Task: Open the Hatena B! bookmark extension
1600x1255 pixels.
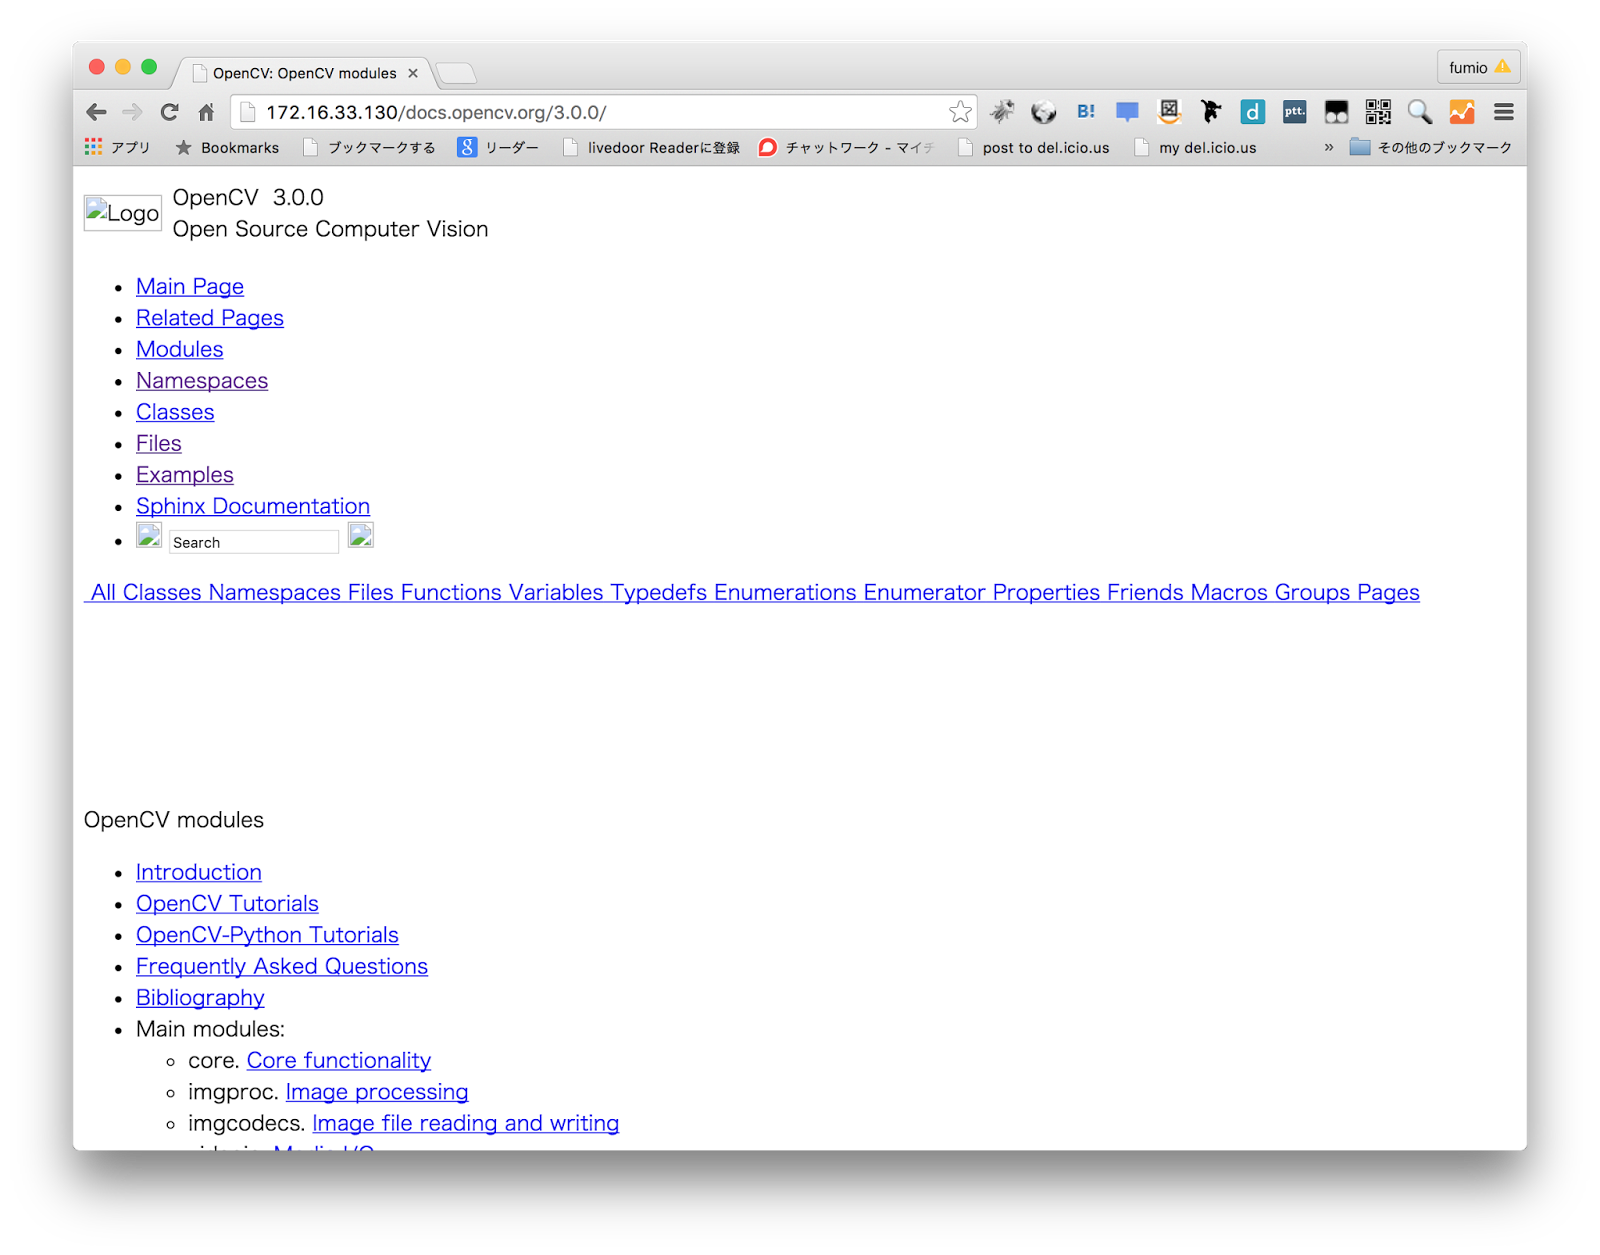Action: (1086, 112)
